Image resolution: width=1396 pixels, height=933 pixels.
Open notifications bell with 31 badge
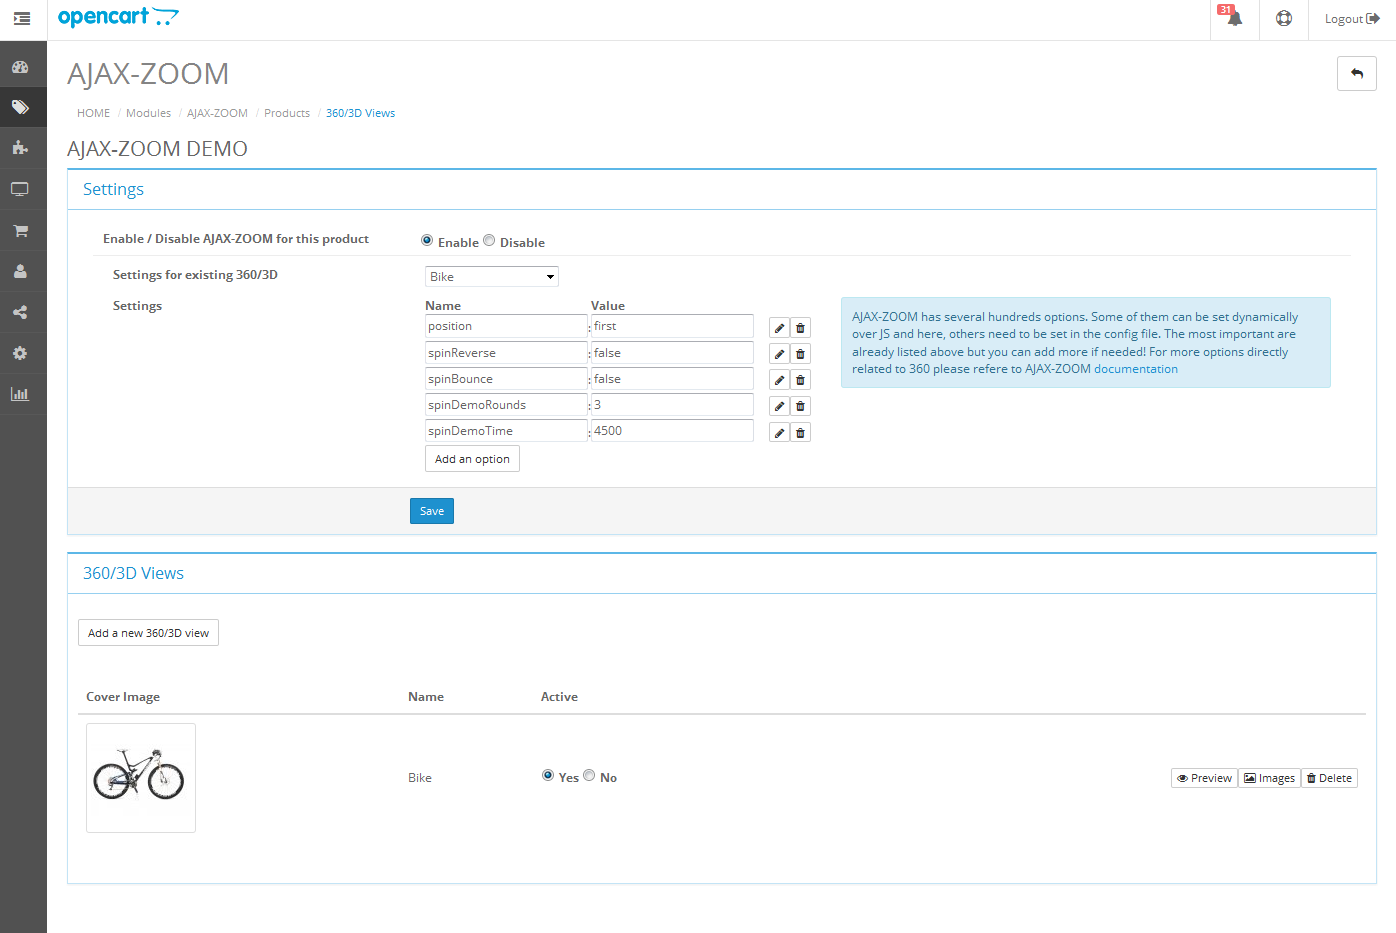coord(1234,18)
